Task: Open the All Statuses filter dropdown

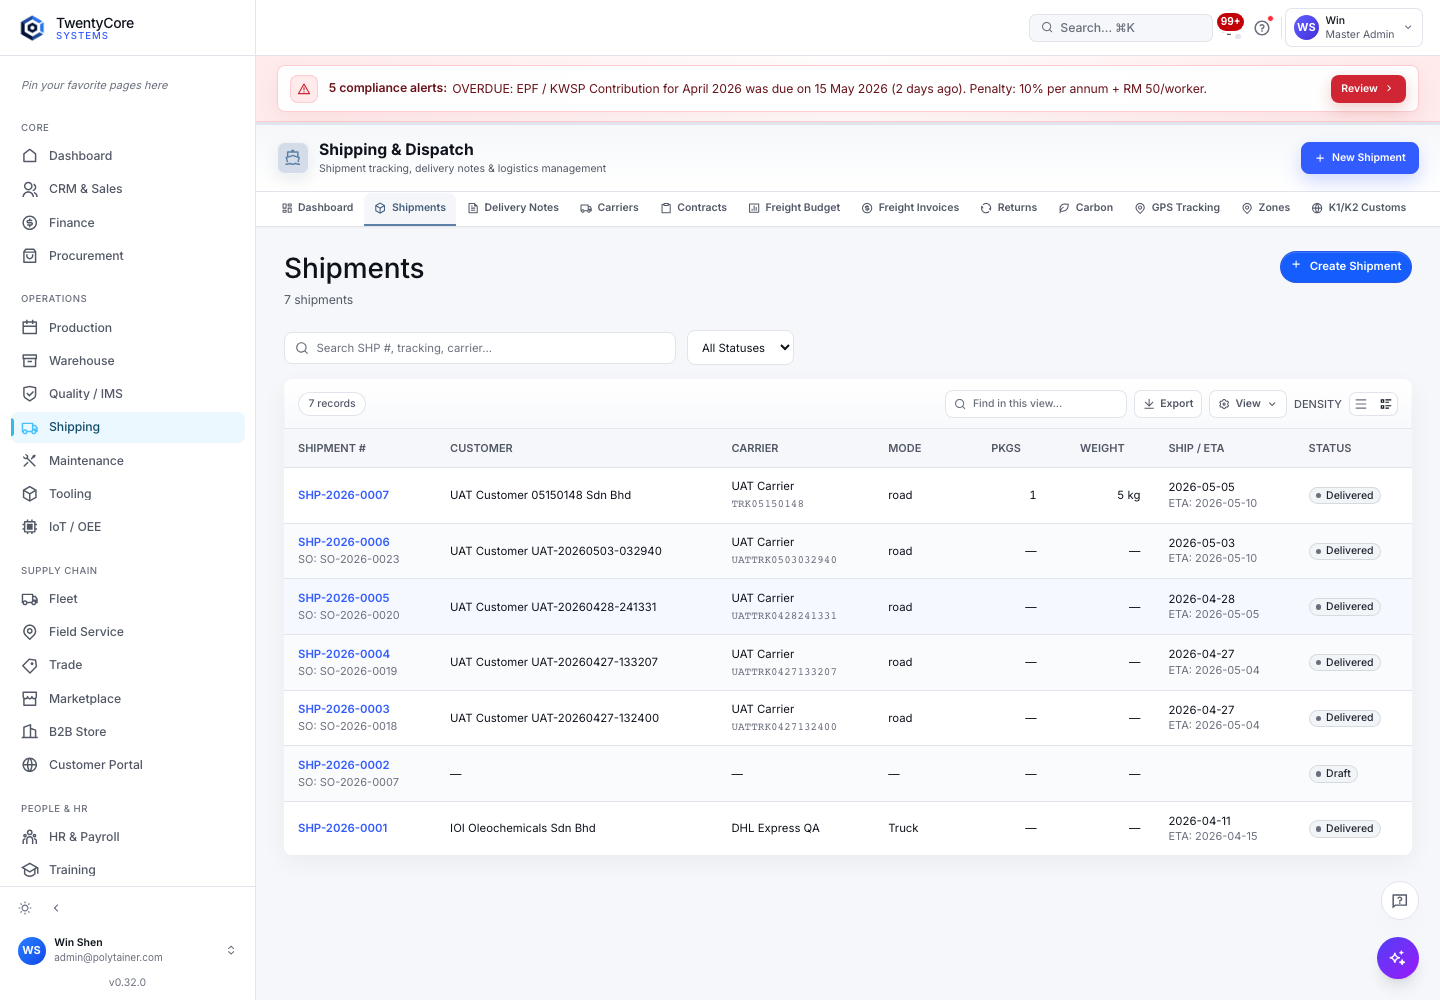Action: [x=740, y=348]
